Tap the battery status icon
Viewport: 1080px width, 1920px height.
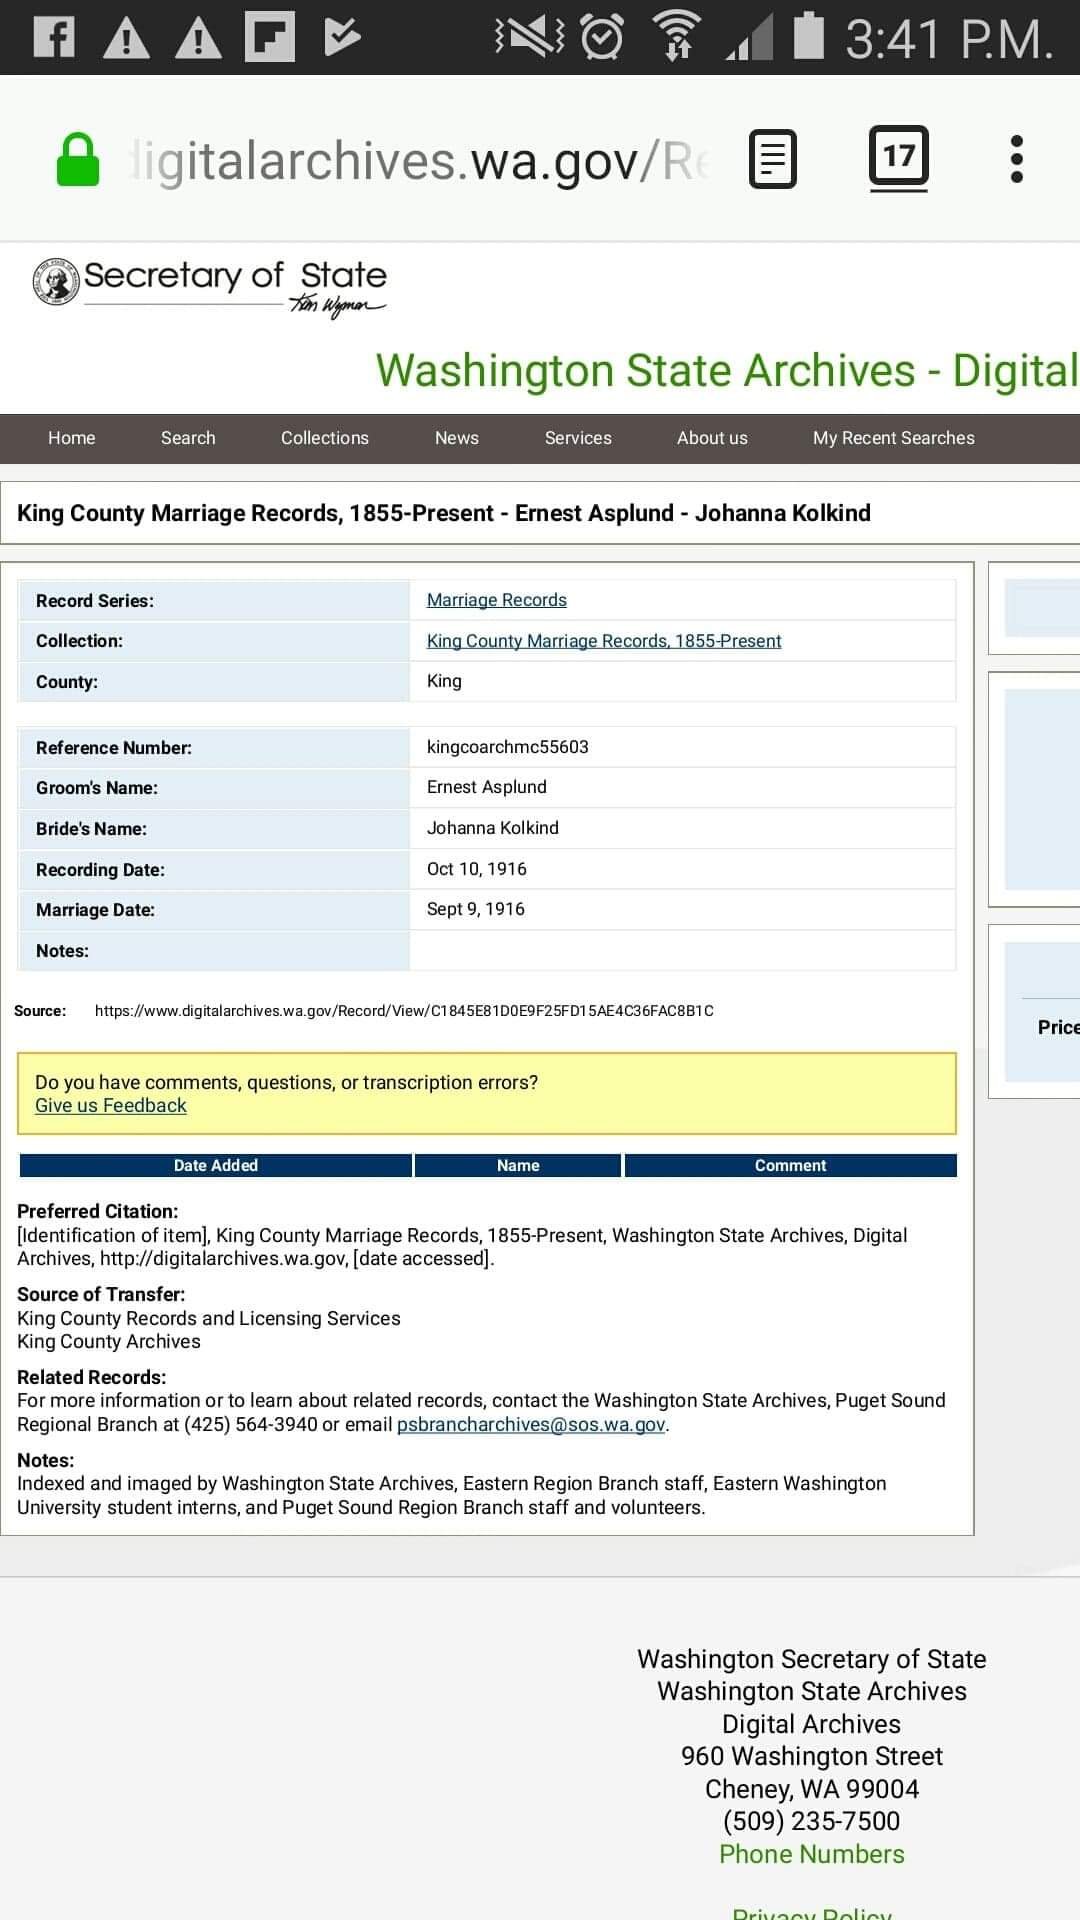point(808,37)
